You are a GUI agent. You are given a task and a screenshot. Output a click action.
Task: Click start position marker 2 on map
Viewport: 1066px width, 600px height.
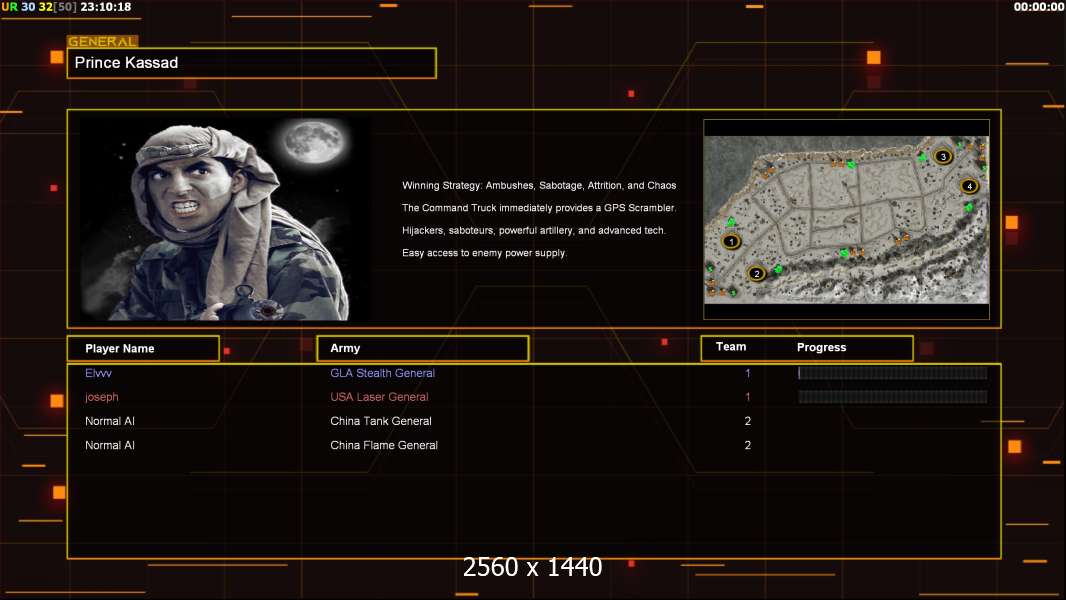tap(757, 274)
